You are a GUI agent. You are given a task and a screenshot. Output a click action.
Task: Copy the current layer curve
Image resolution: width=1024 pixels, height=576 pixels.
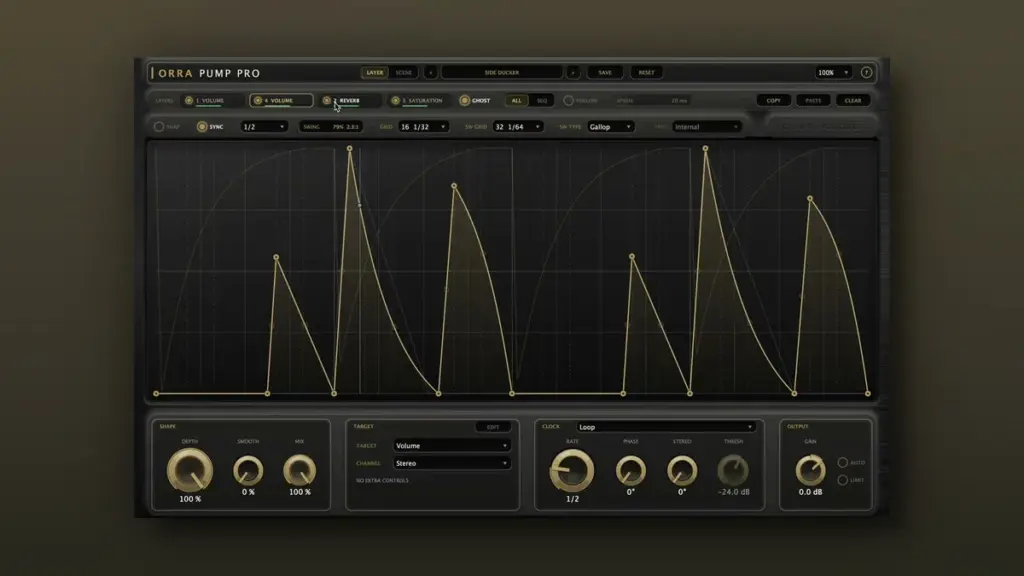[x=774, y=101]
